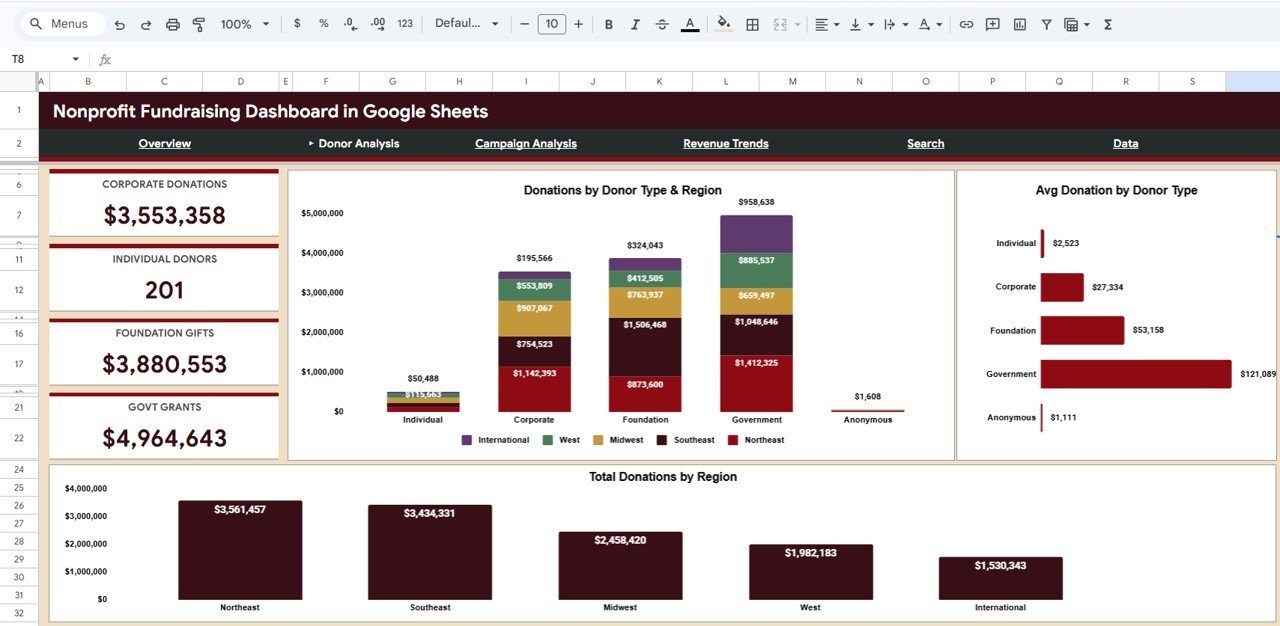This screenshot has width=1280, height=626.
Task: Toggle strikethrough formatting
Action: (x=662, y=23)
